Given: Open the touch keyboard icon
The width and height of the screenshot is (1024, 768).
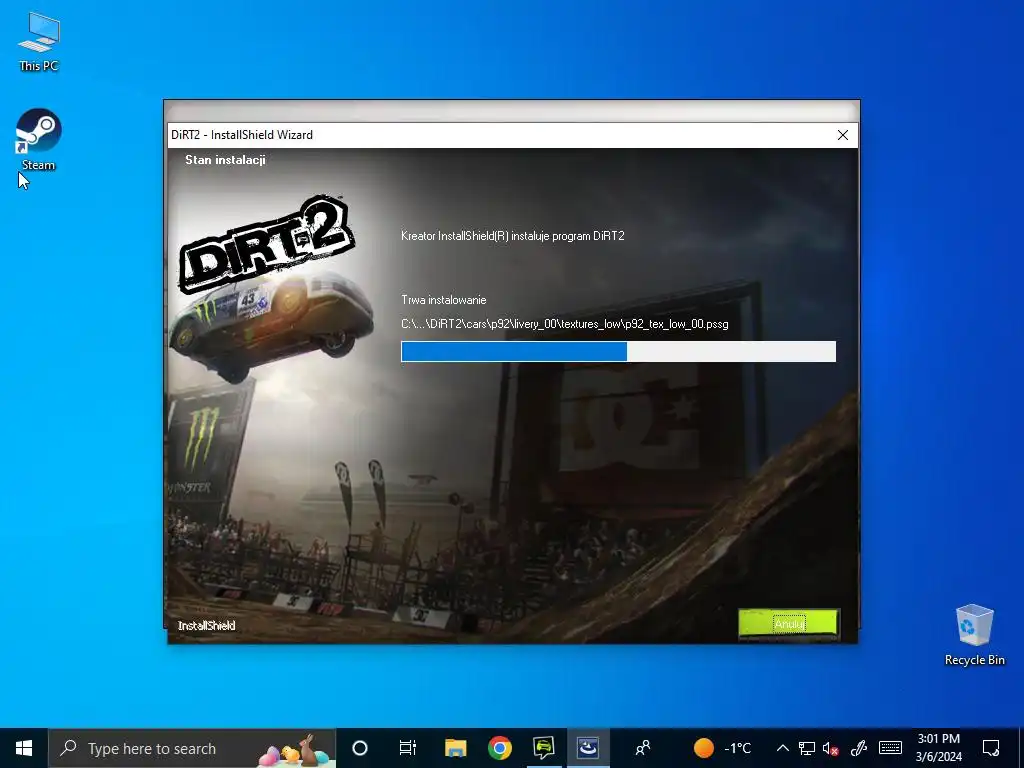Looking at the screenshot, I should [890, 748].
